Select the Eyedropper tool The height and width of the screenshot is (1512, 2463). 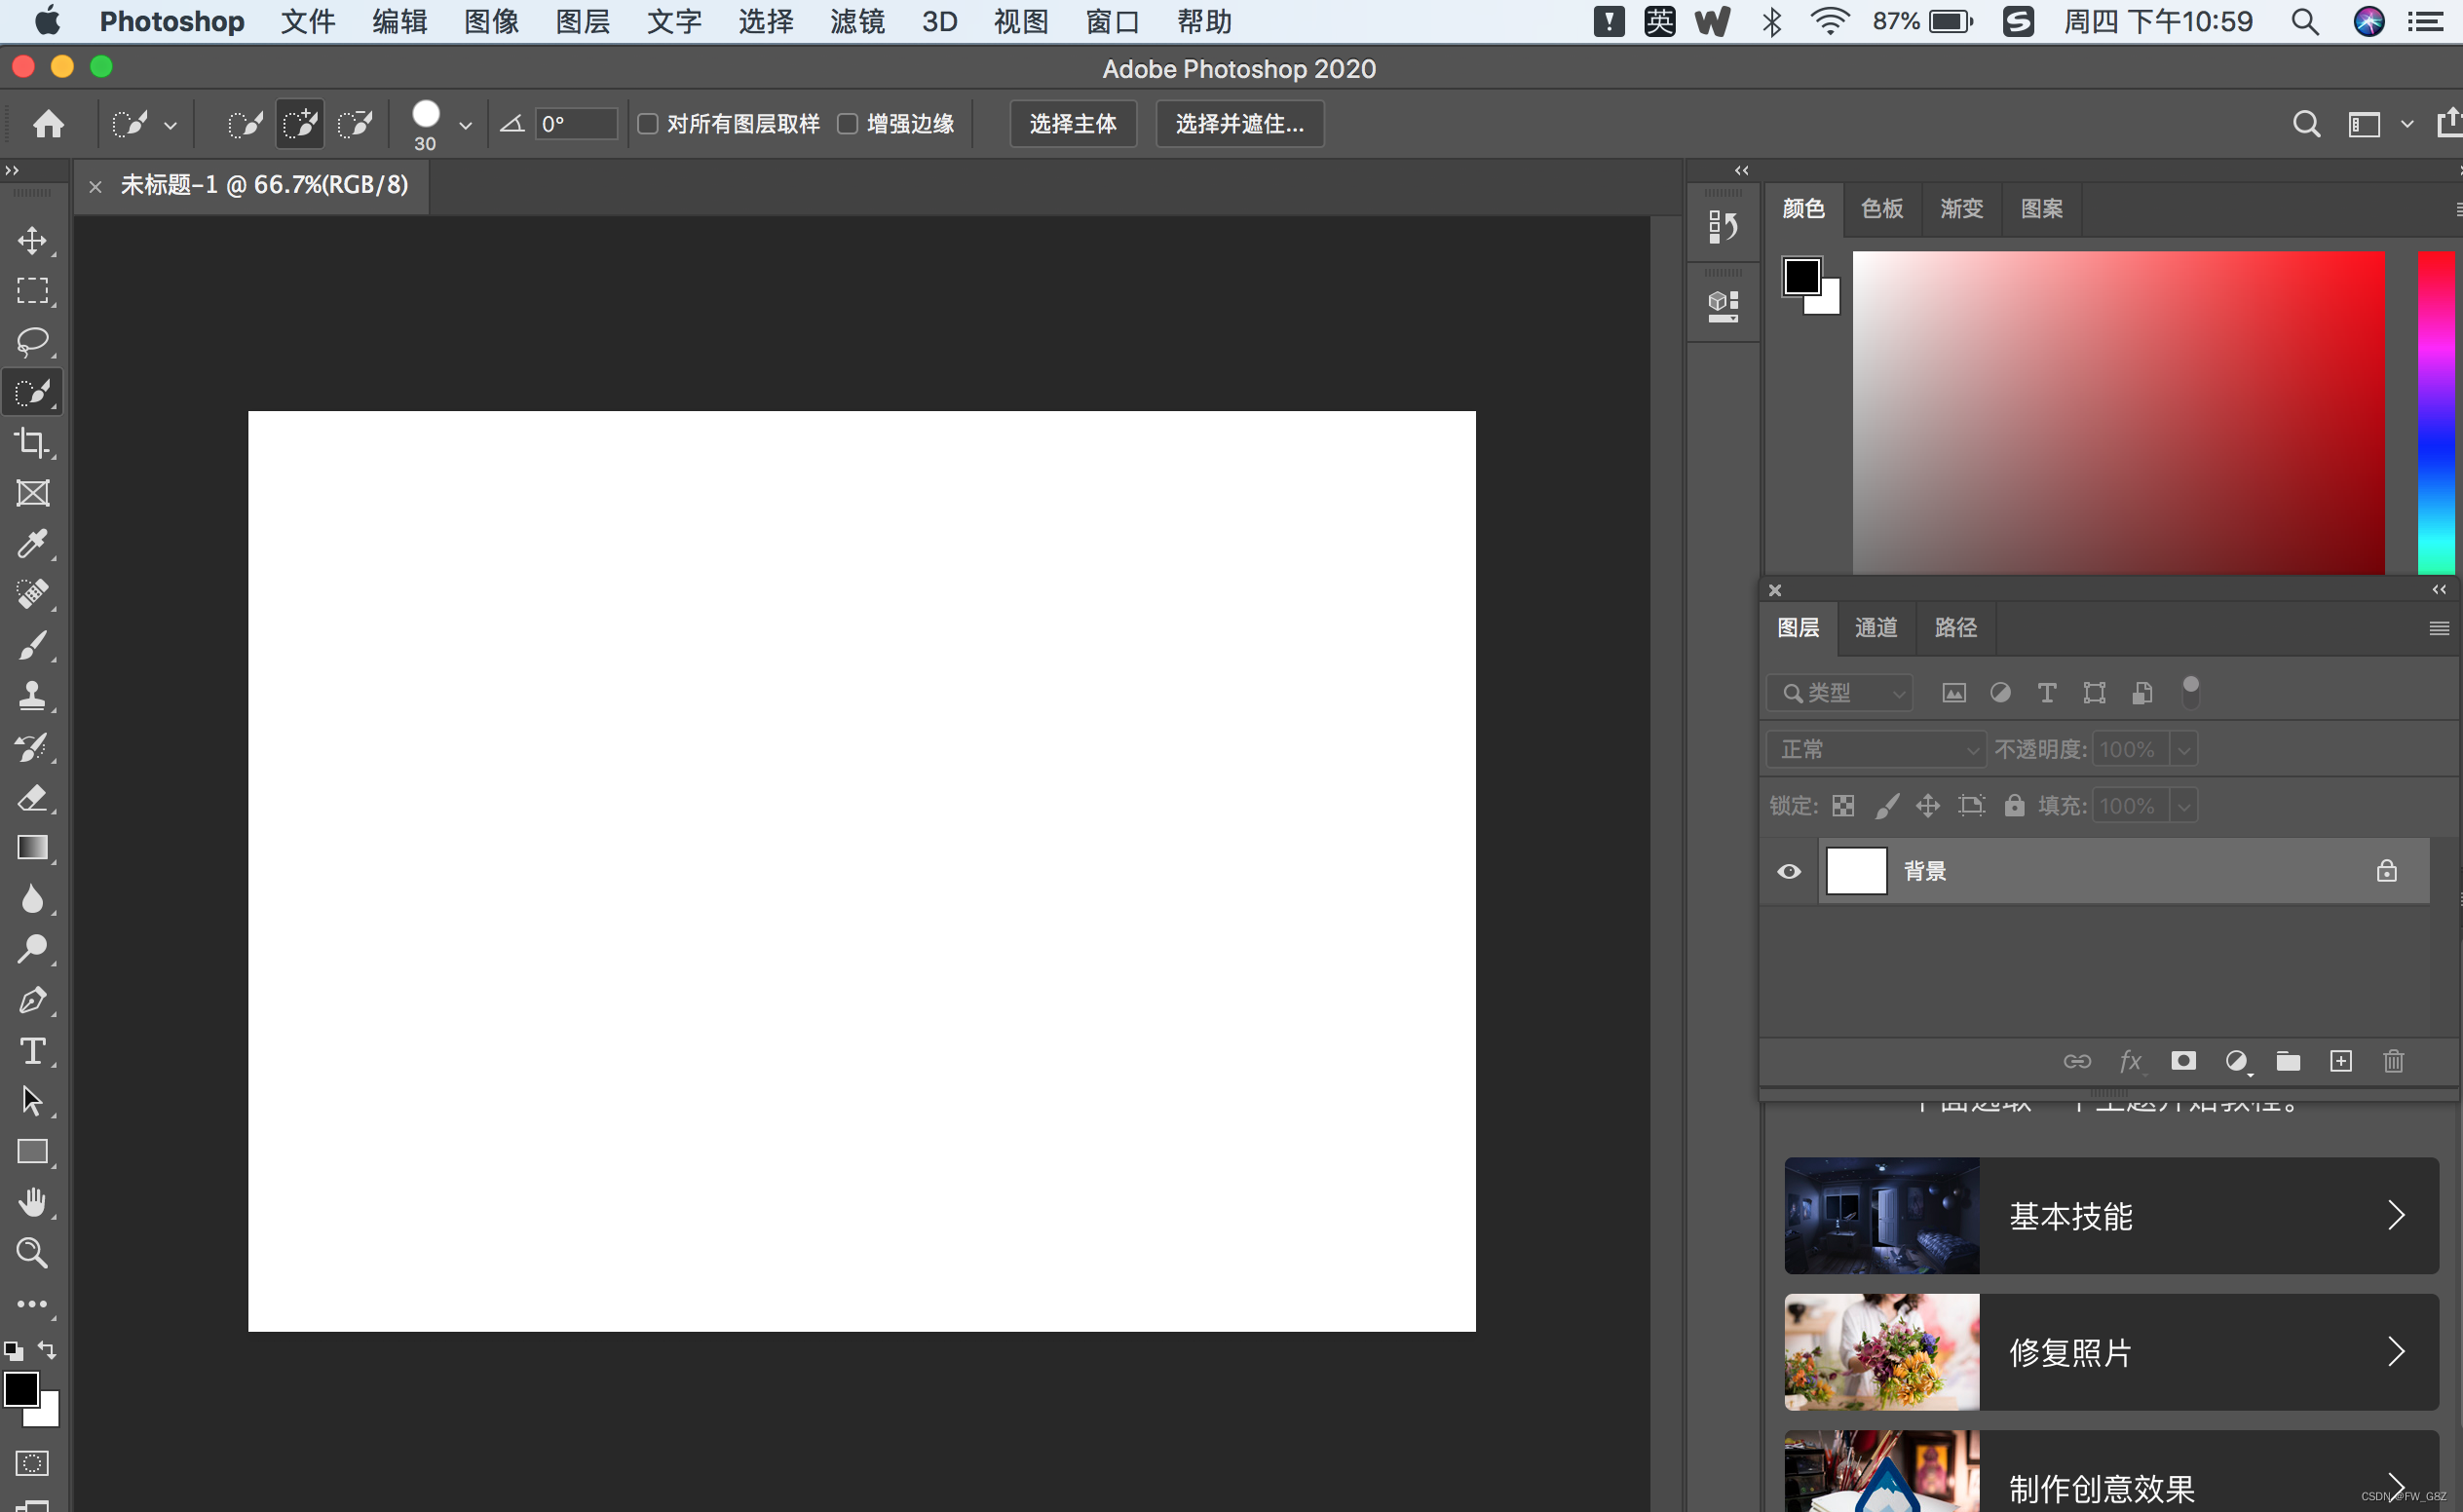click(x=32, y=544)
